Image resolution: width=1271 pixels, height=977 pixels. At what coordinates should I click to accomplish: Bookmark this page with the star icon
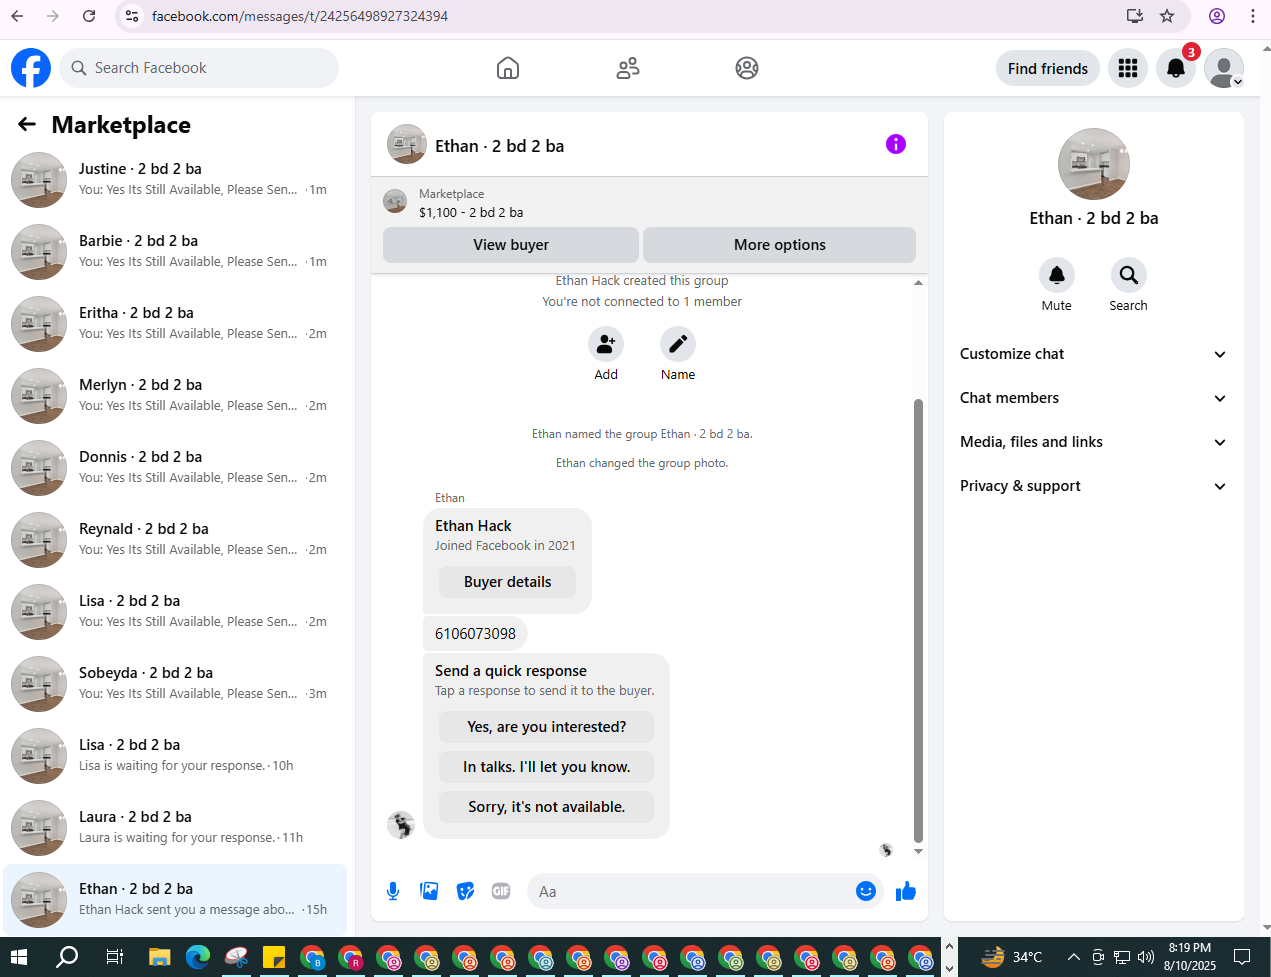[x=1167, y=16]
